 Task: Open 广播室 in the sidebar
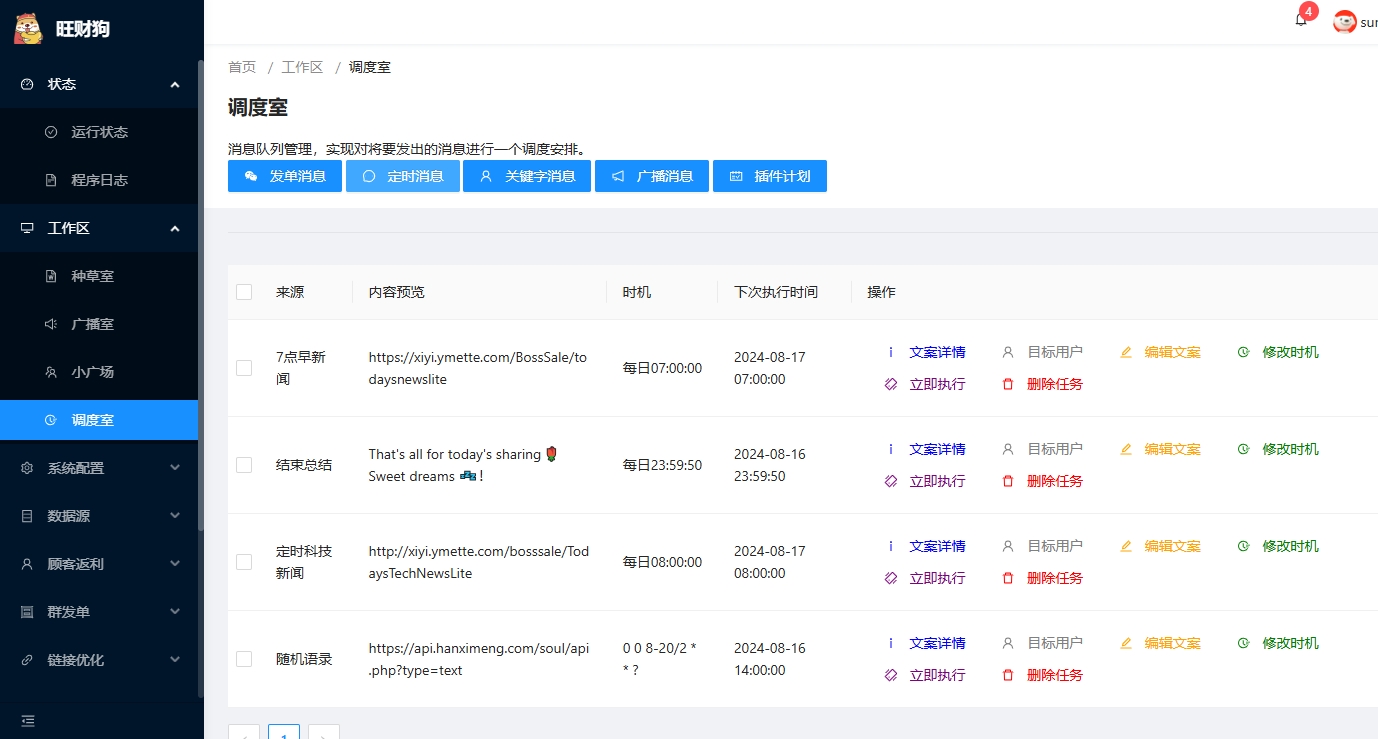pyautogui.click(x=92, y=324)
